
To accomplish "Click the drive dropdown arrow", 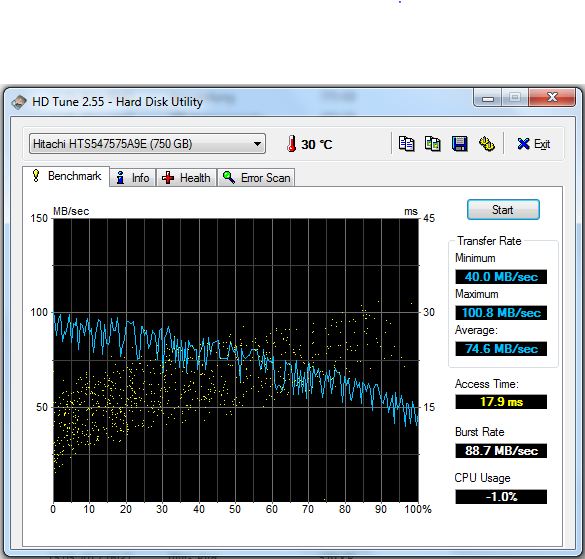I will [257, 144].
